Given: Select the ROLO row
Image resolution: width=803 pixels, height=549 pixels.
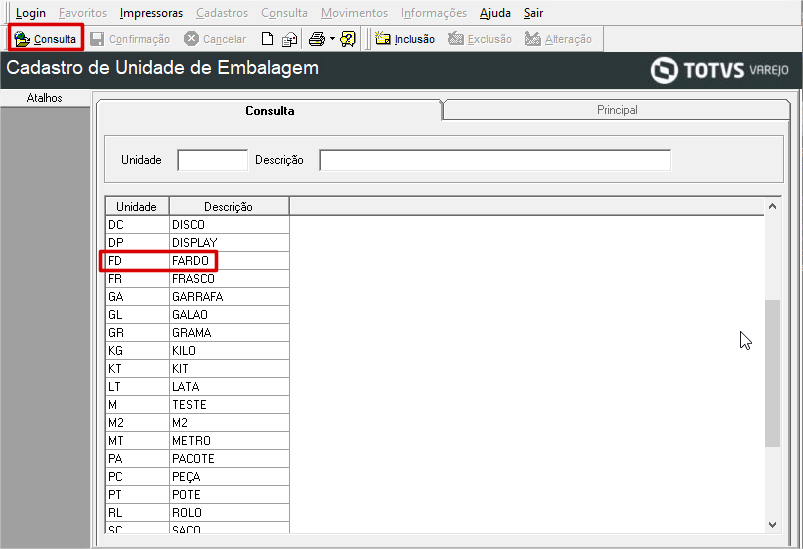Looking at the screenshot, I should [x=197, y=513].
